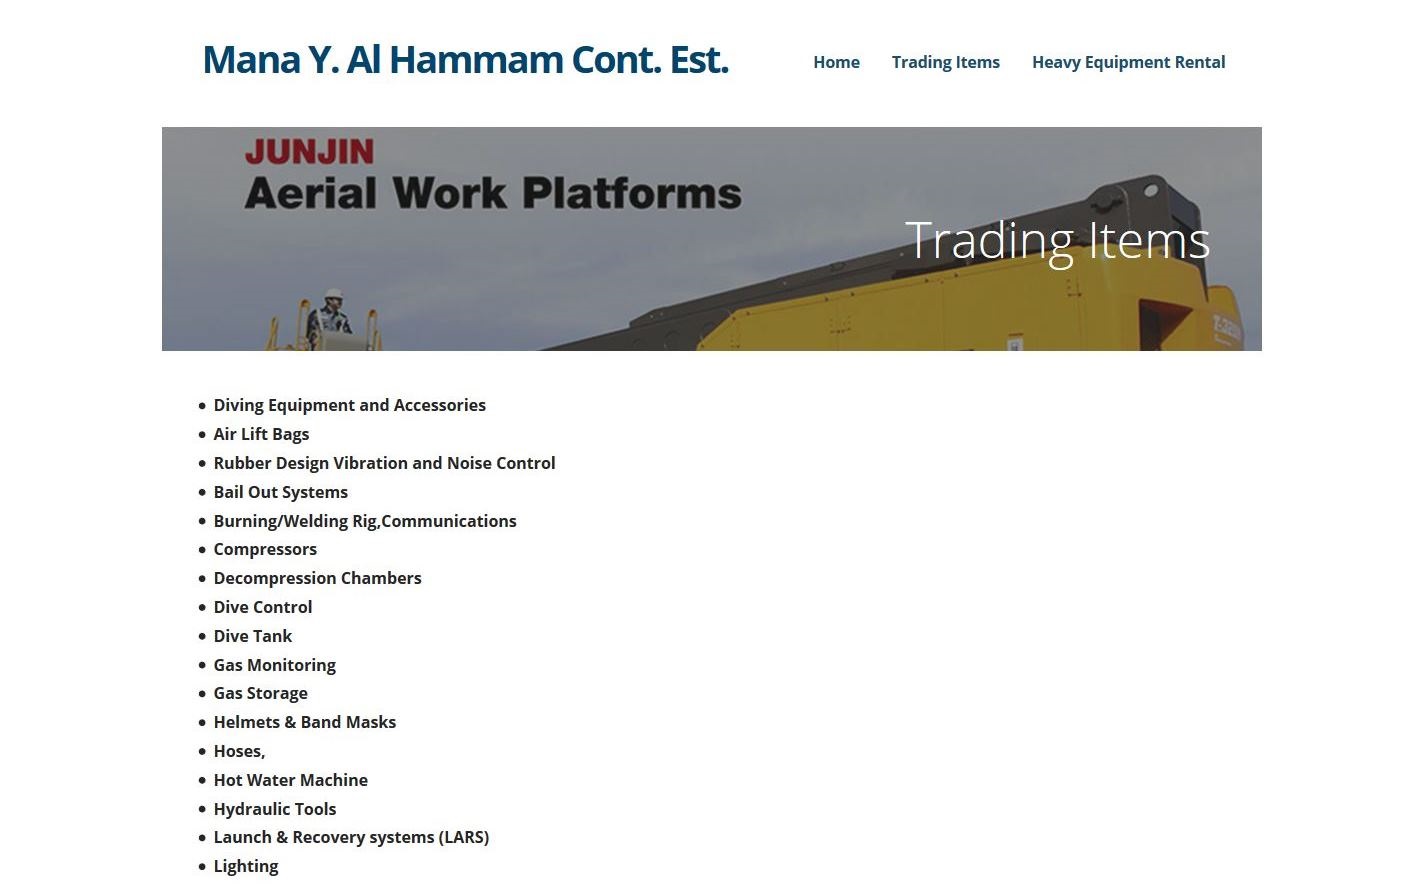This screenshot has width=1416, height=888.
Task: Select the 'Lighting' list item
Action: 245,866
